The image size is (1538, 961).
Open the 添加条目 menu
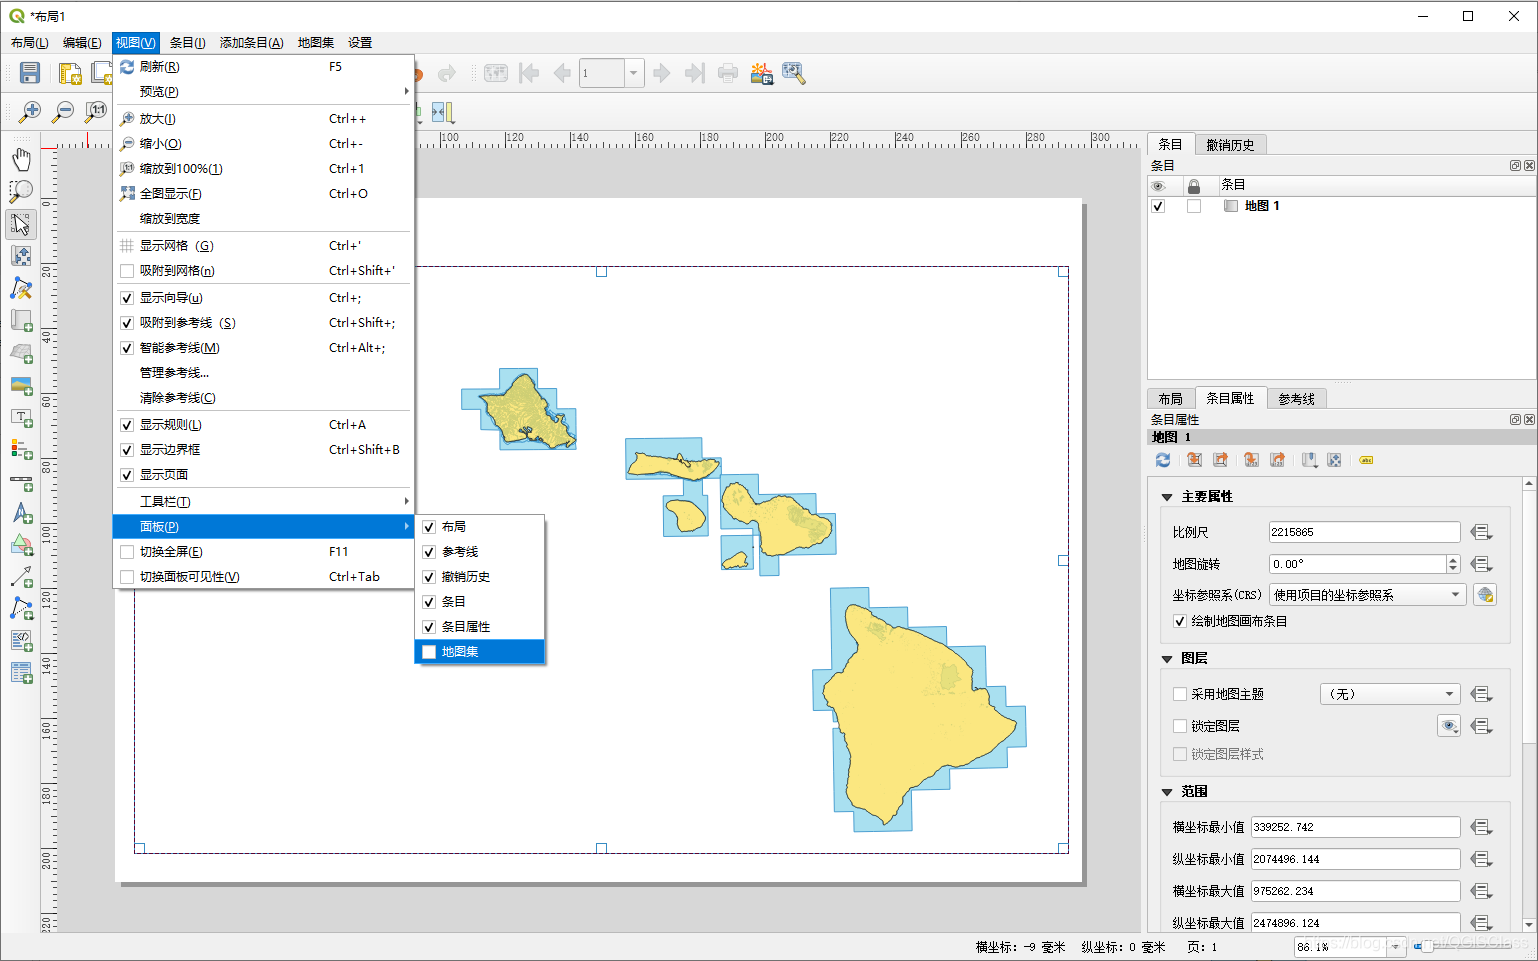251,42
